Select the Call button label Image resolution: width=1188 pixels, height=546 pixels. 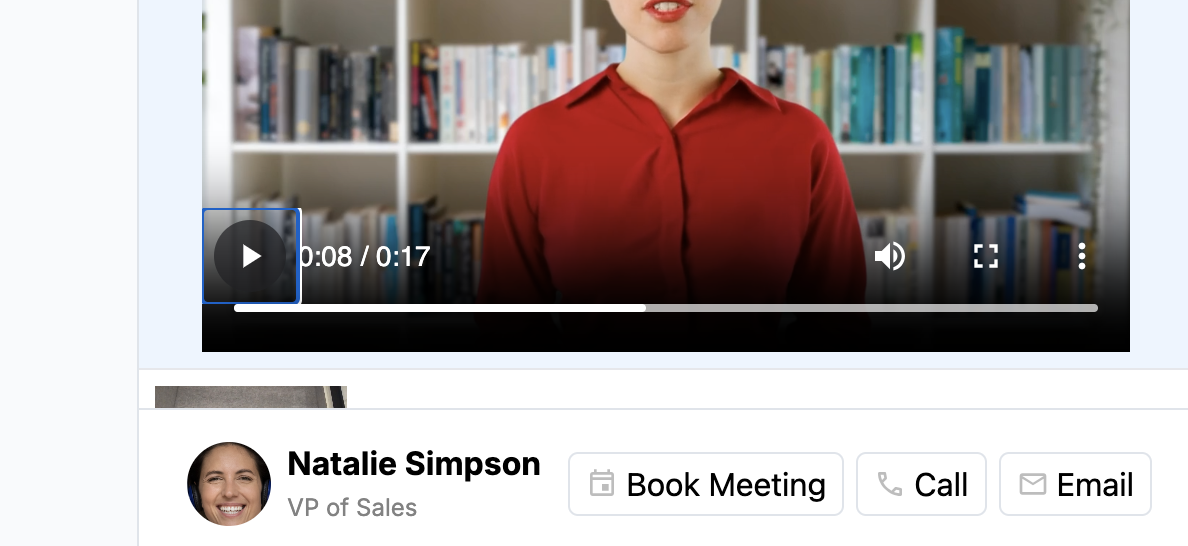[x=941, y=485]
